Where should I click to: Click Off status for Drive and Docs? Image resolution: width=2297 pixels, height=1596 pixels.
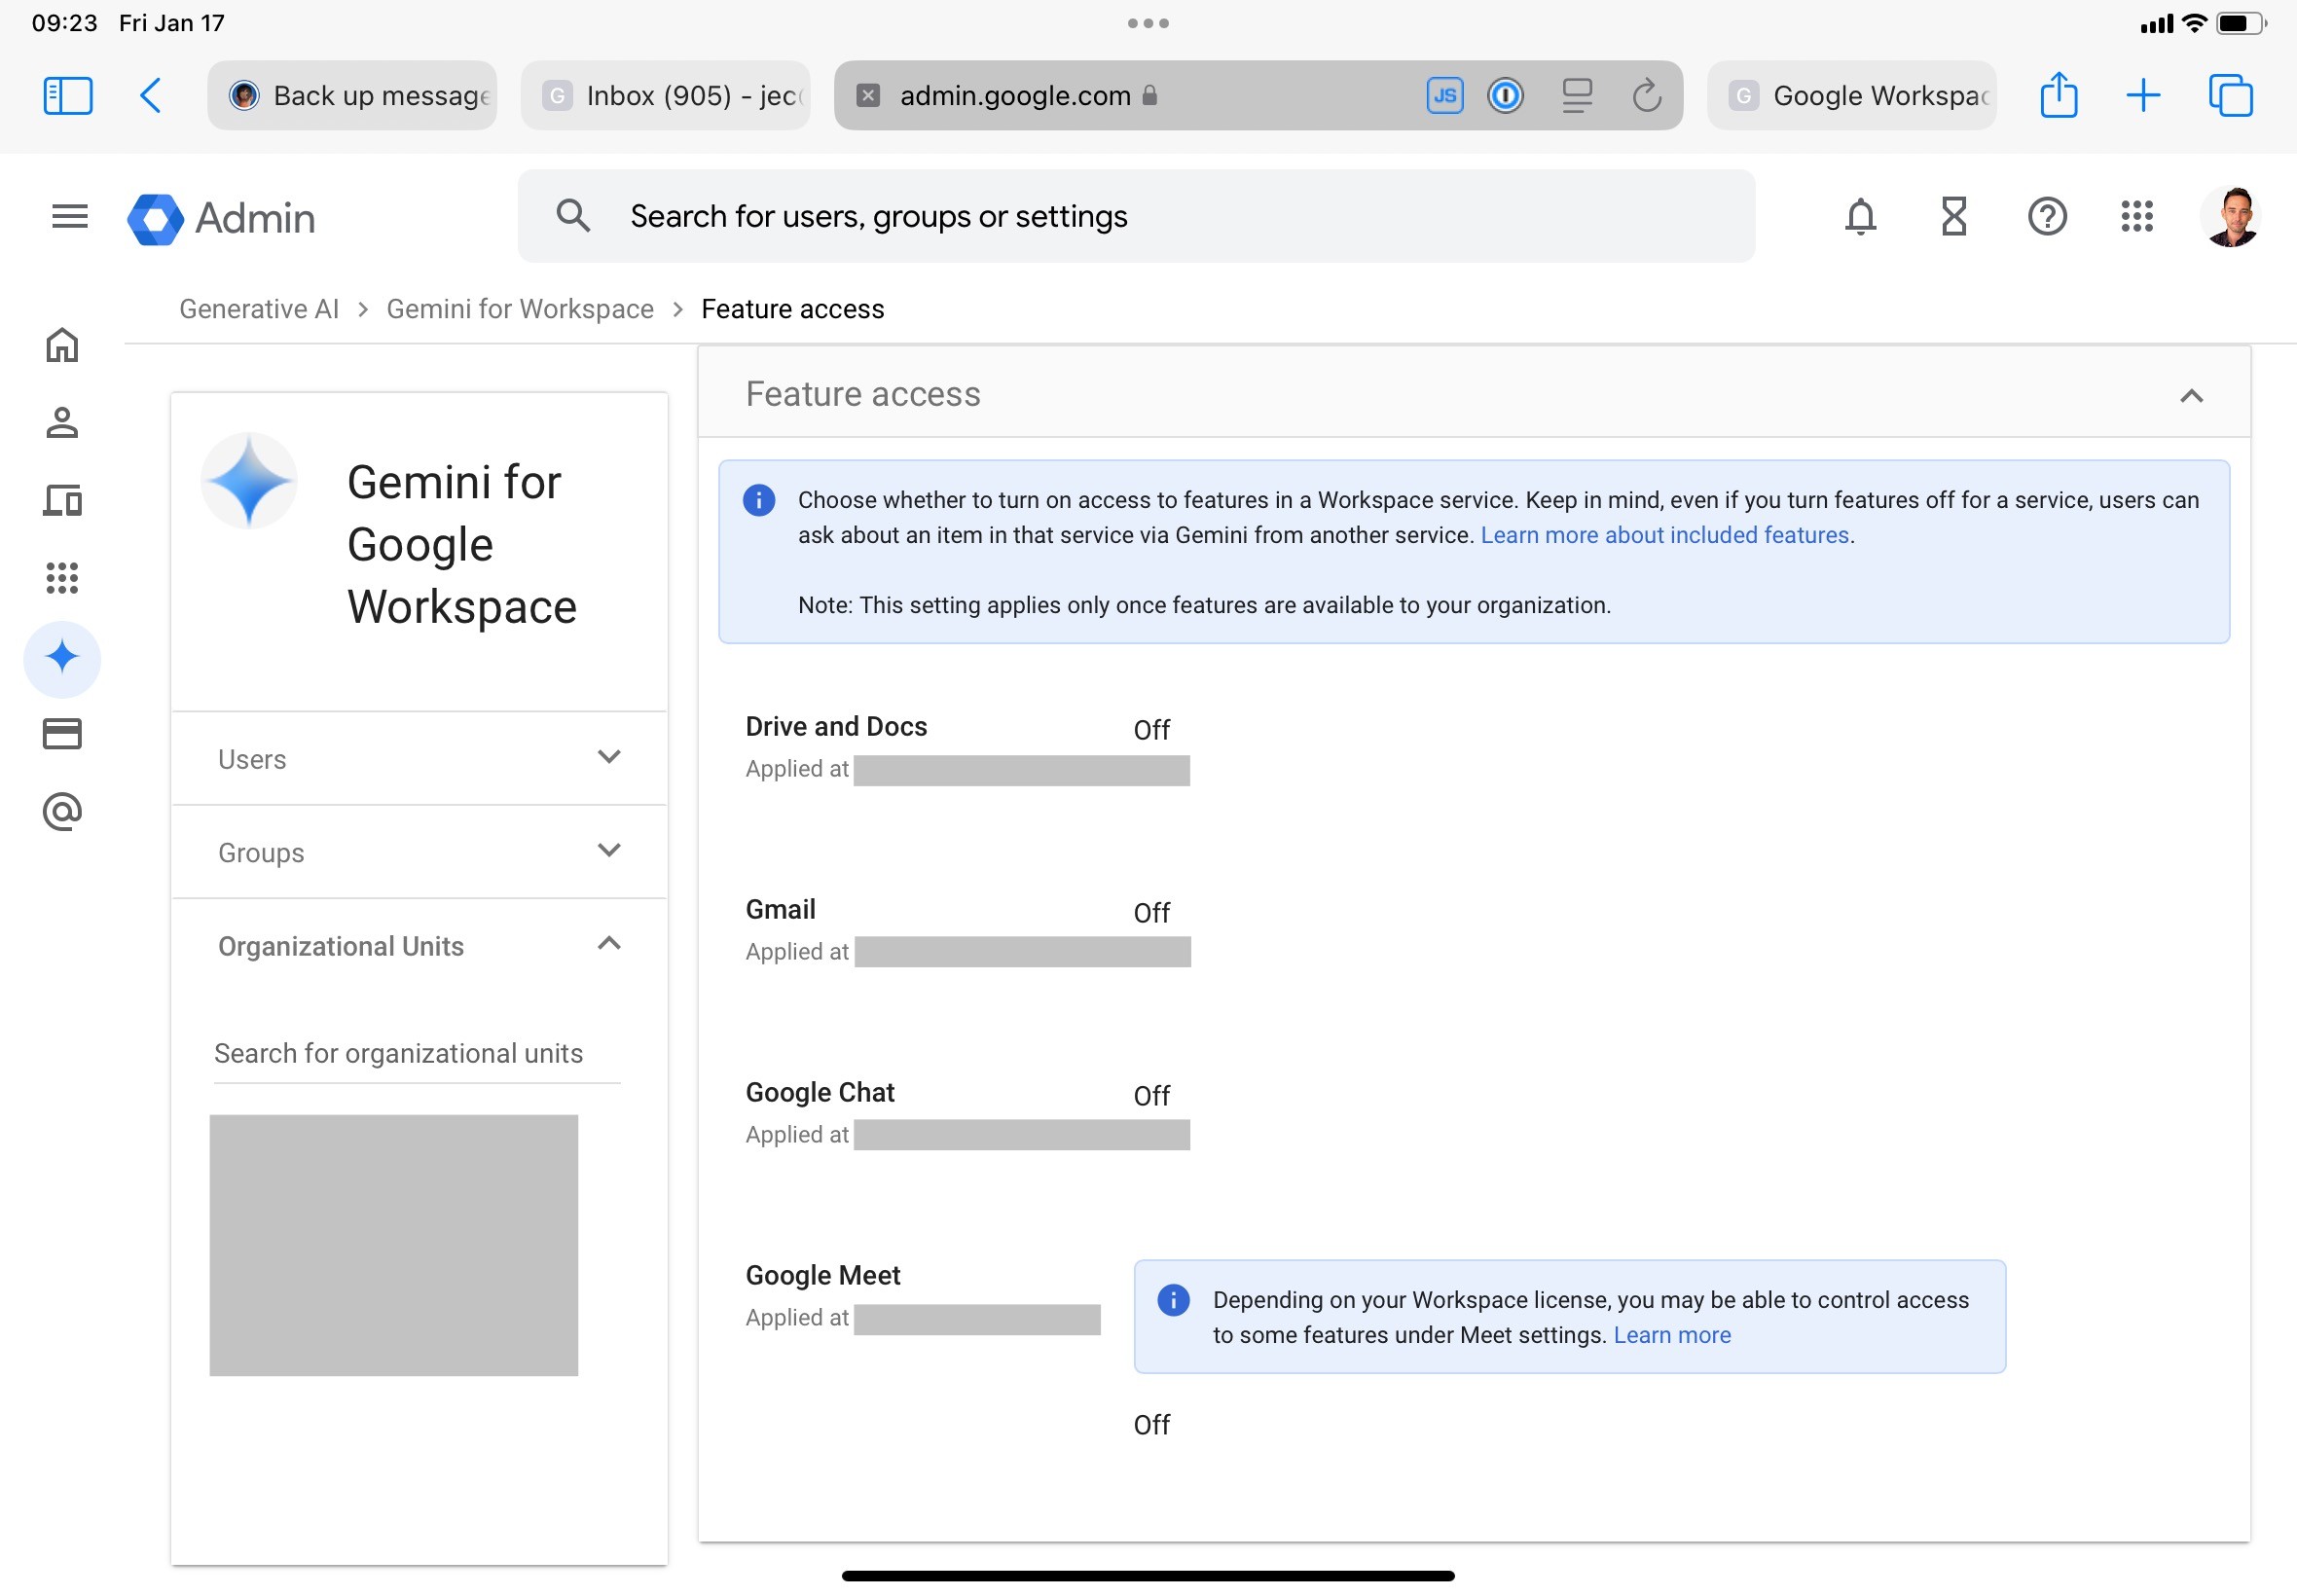(1151, 730)
